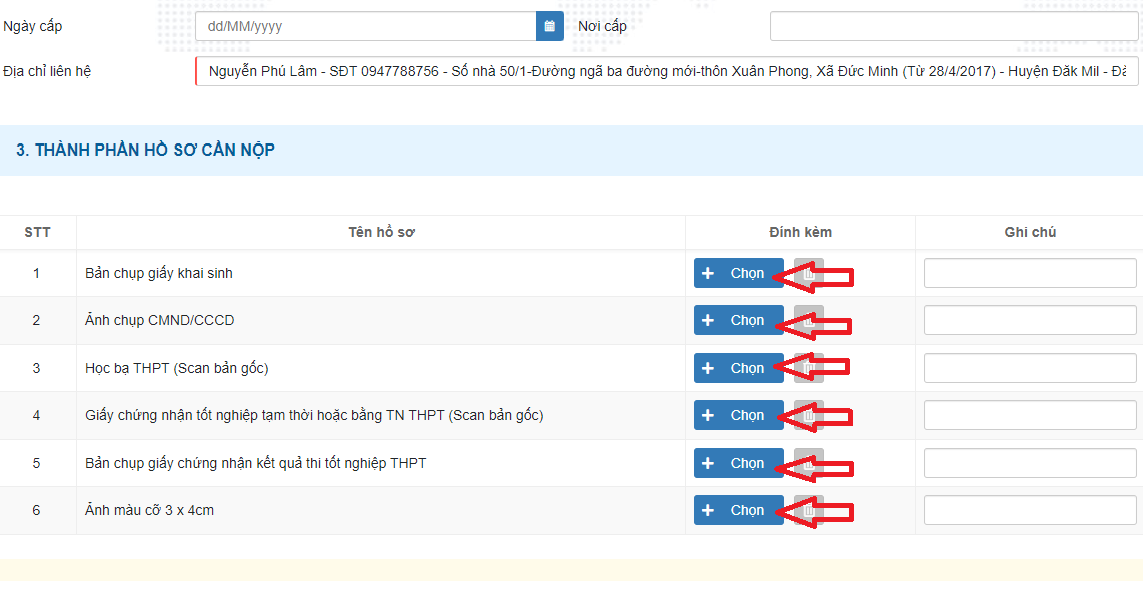Click the 'Giấy chứng nhận tốt nghiệp tạm thời' row text

click(314, 416)
